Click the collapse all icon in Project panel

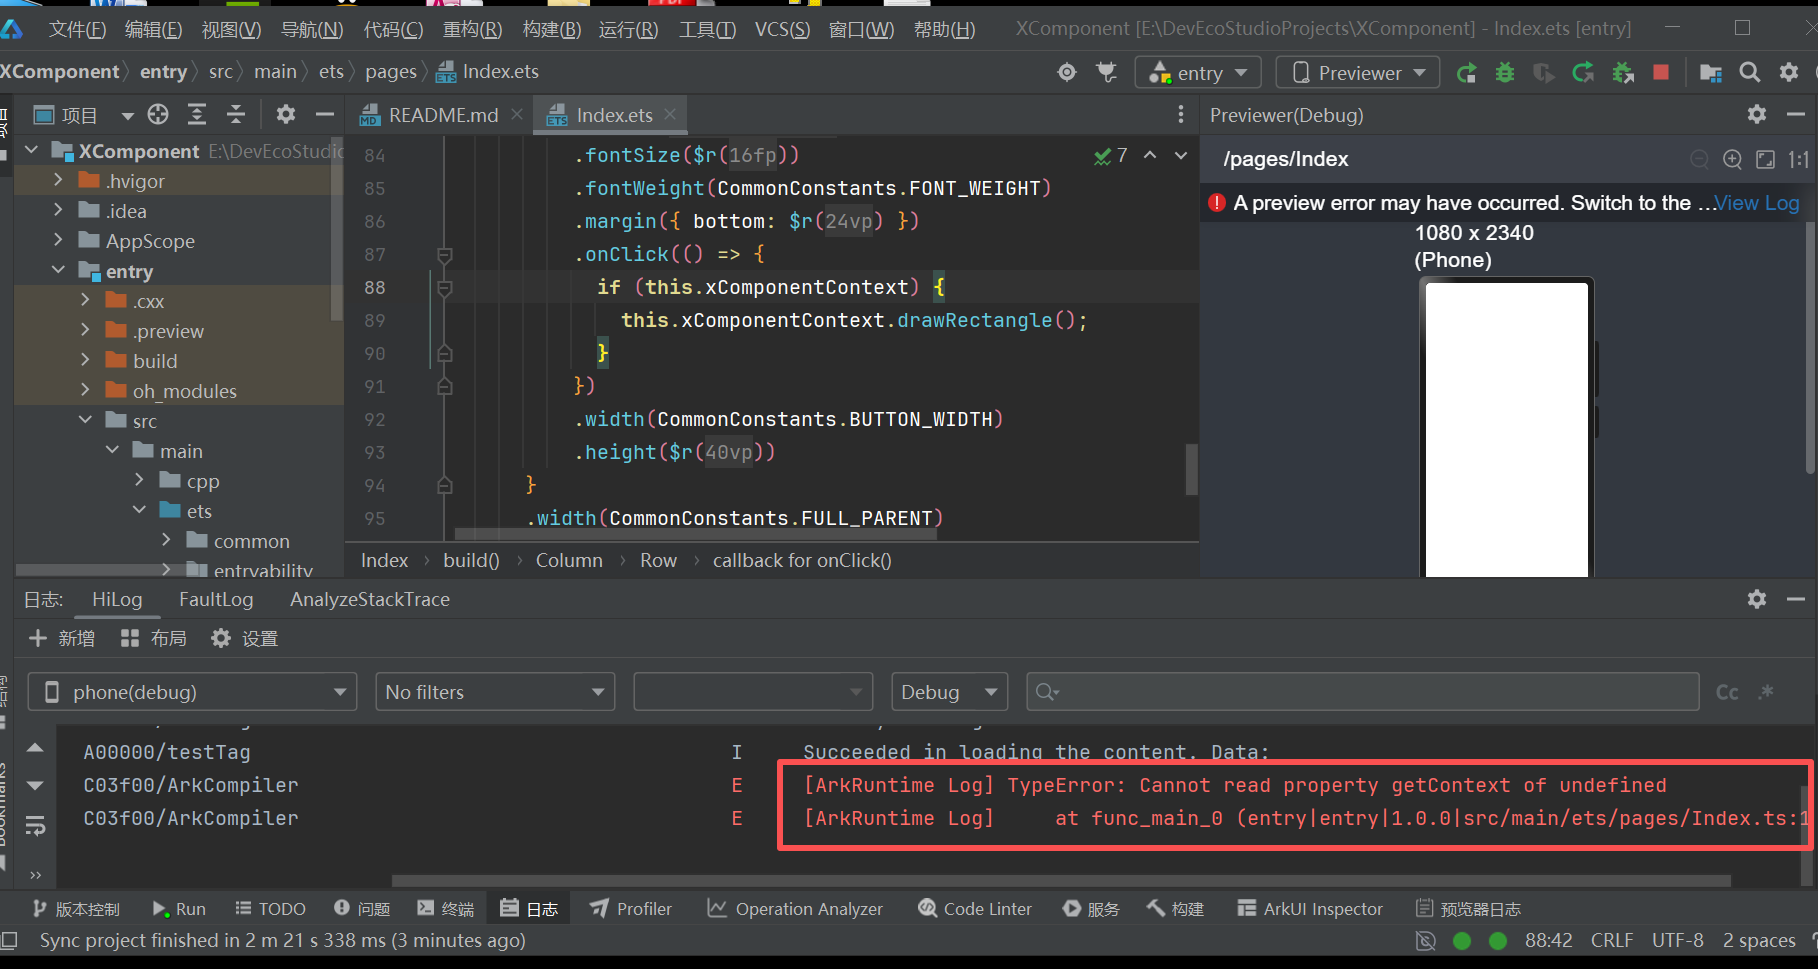point(235,115)
